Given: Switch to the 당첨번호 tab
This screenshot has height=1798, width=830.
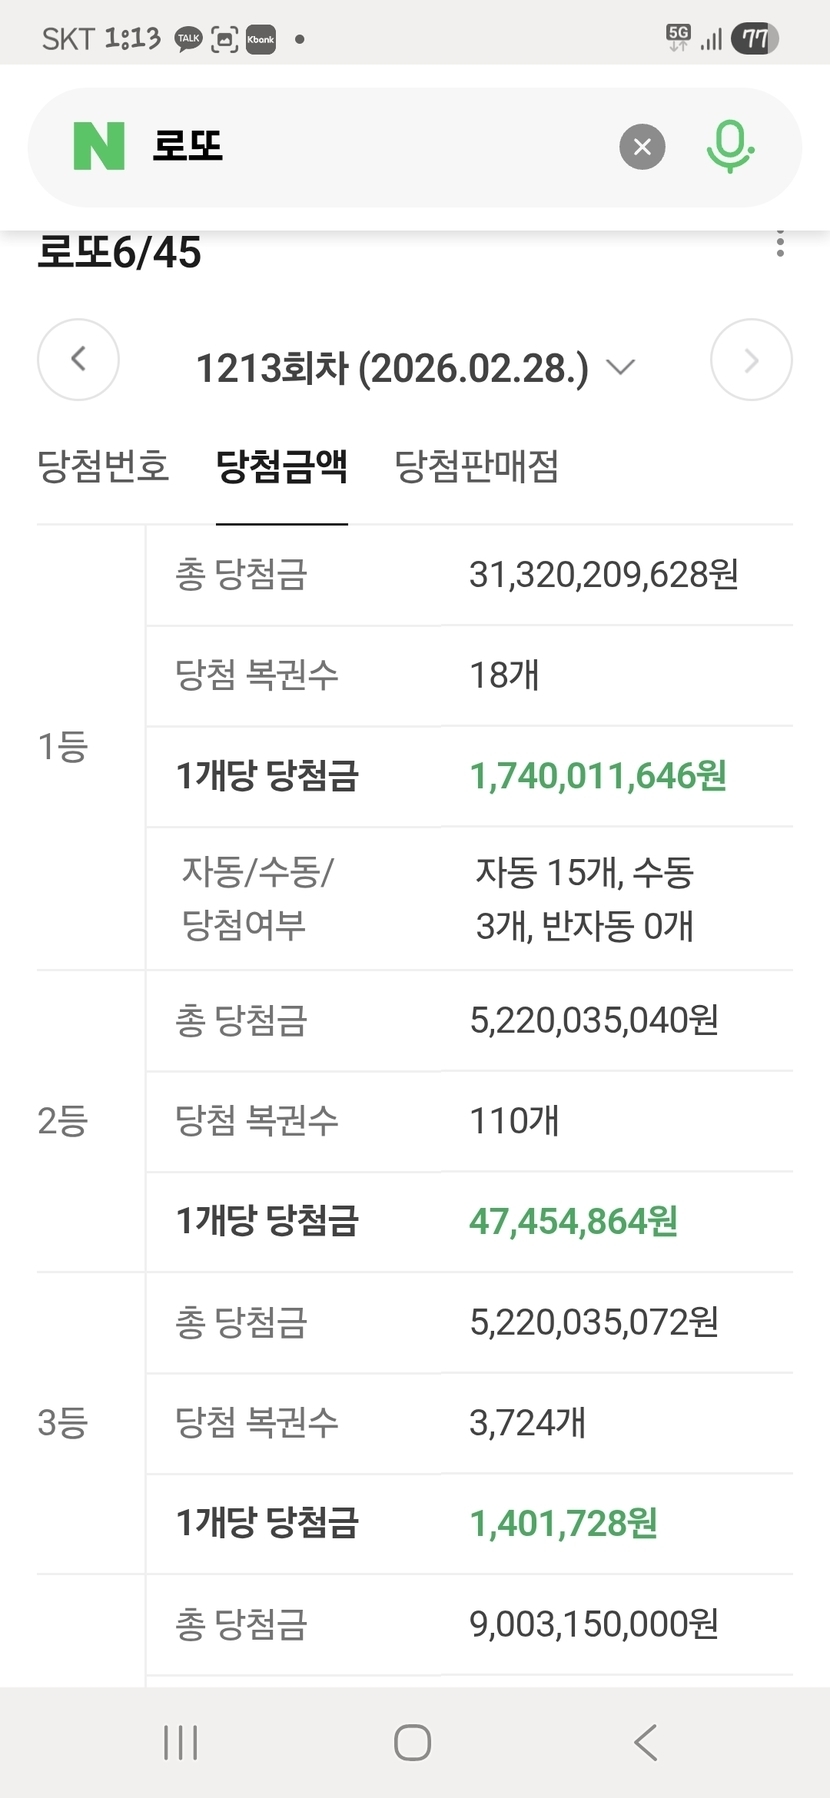Looking at the screenshot, I should coord(103,466).
